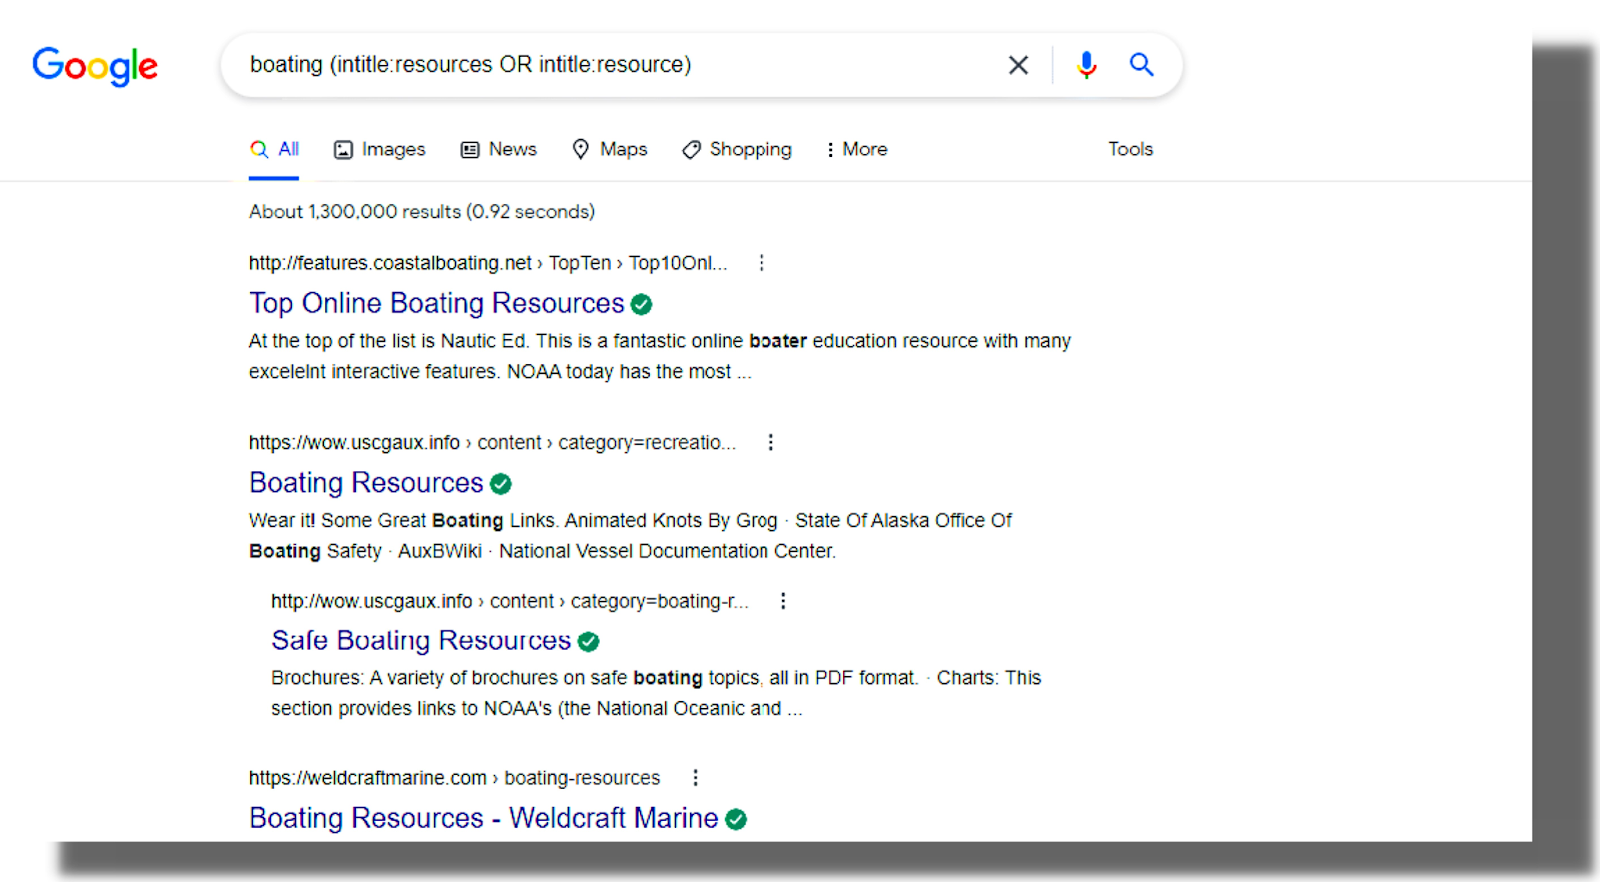
Task: Open the Boating Resources uscgaux.info result
Action: (x=366, y=483)
